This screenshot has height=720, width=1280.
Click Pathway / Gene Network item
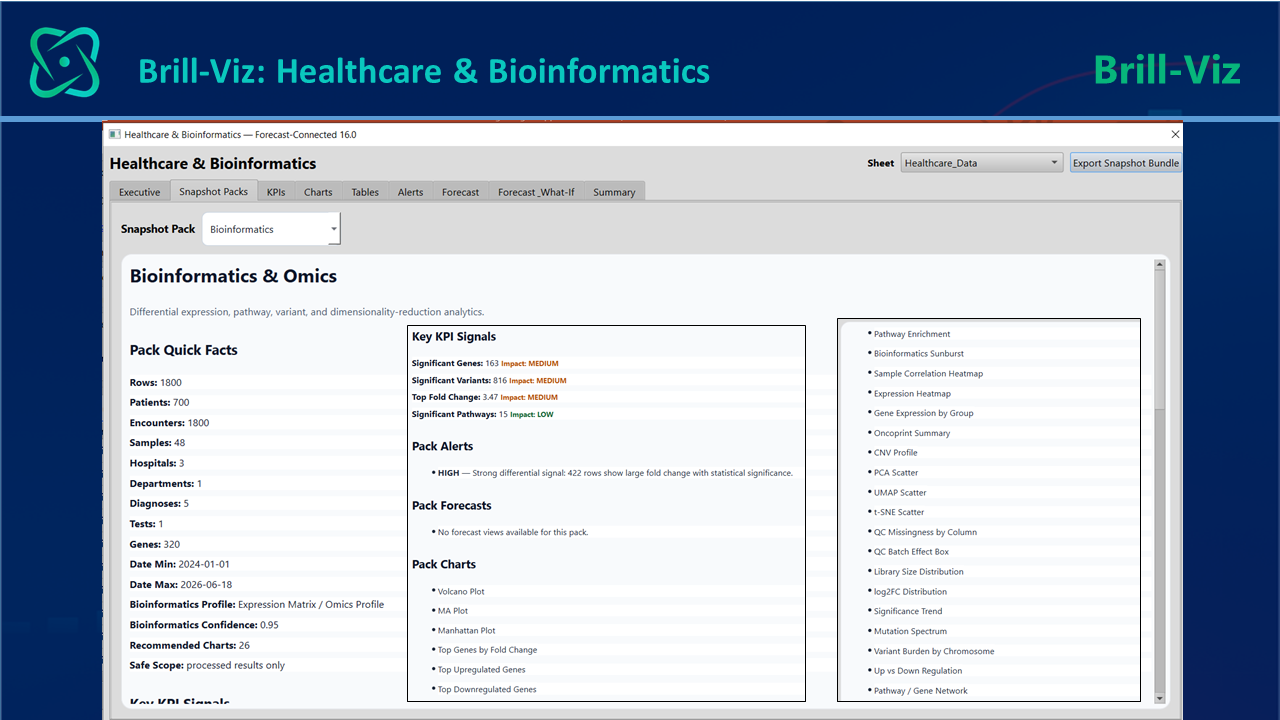pyautogui.click(x=921, y=691)
